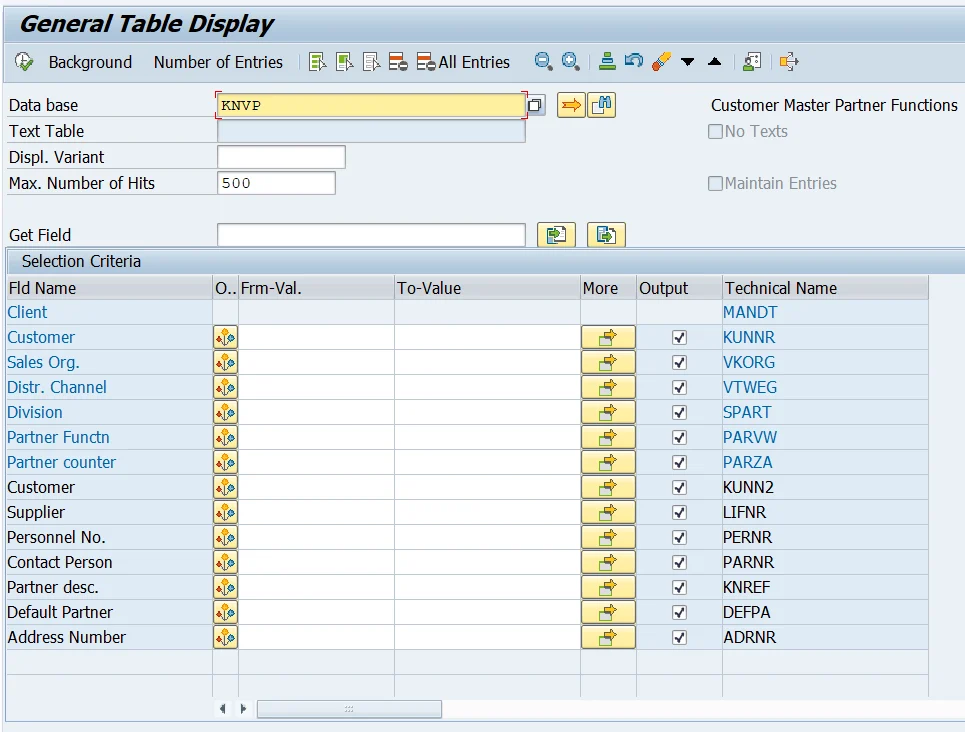Click the orange export arrow icon in toolbar
965x732 pixels.
789,62
